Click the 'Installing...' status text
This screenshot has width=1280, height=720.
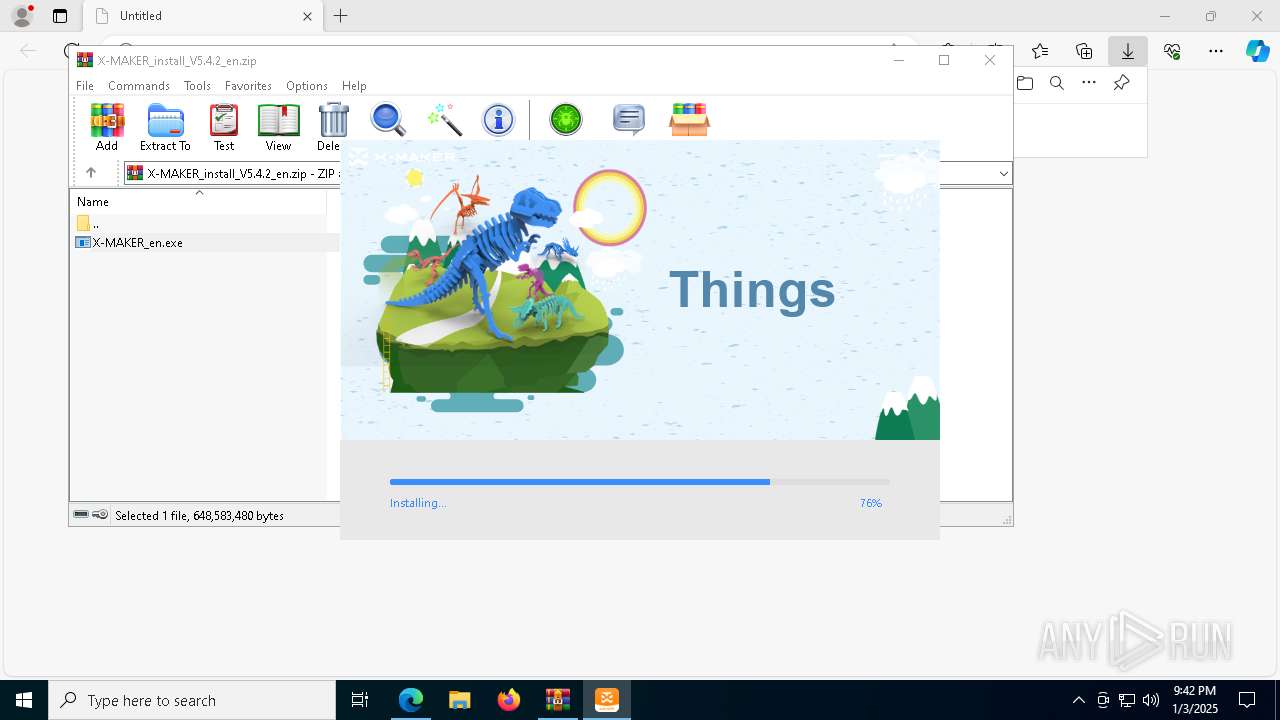point(418,503)
